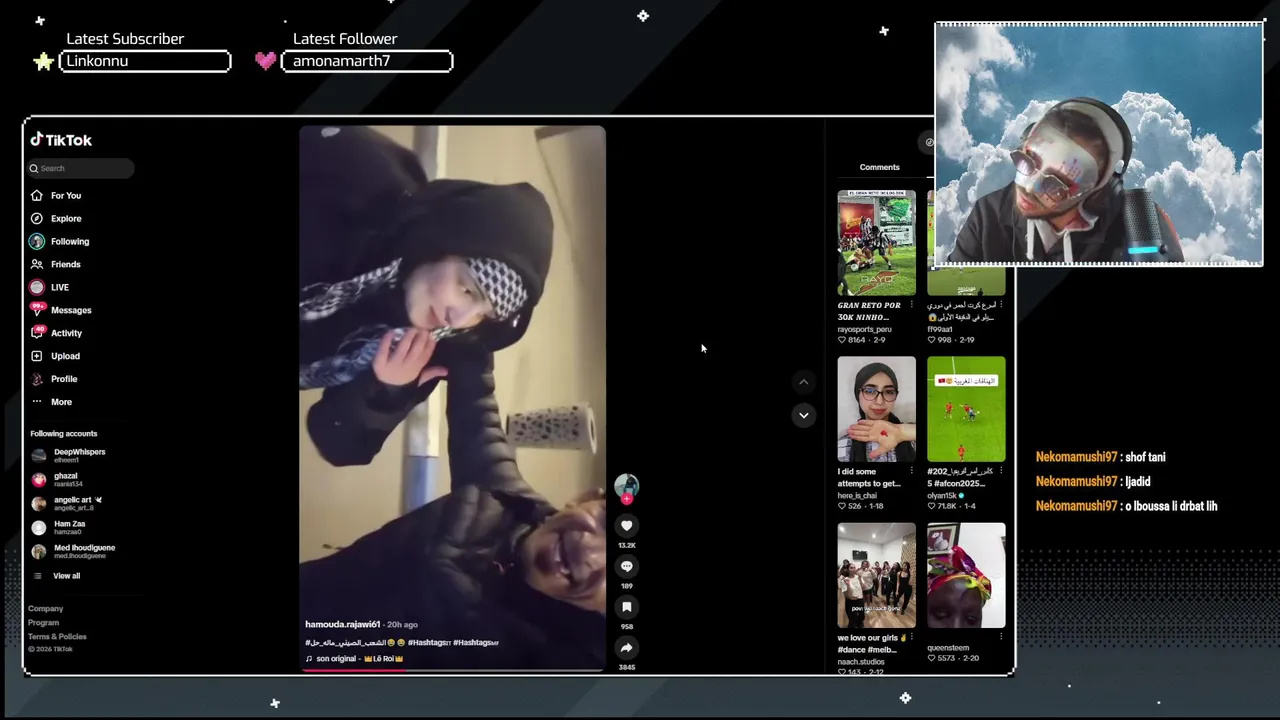Share the video with arrow icon
This screenshot has height=720, width=1280.
[x=627, y=648]
